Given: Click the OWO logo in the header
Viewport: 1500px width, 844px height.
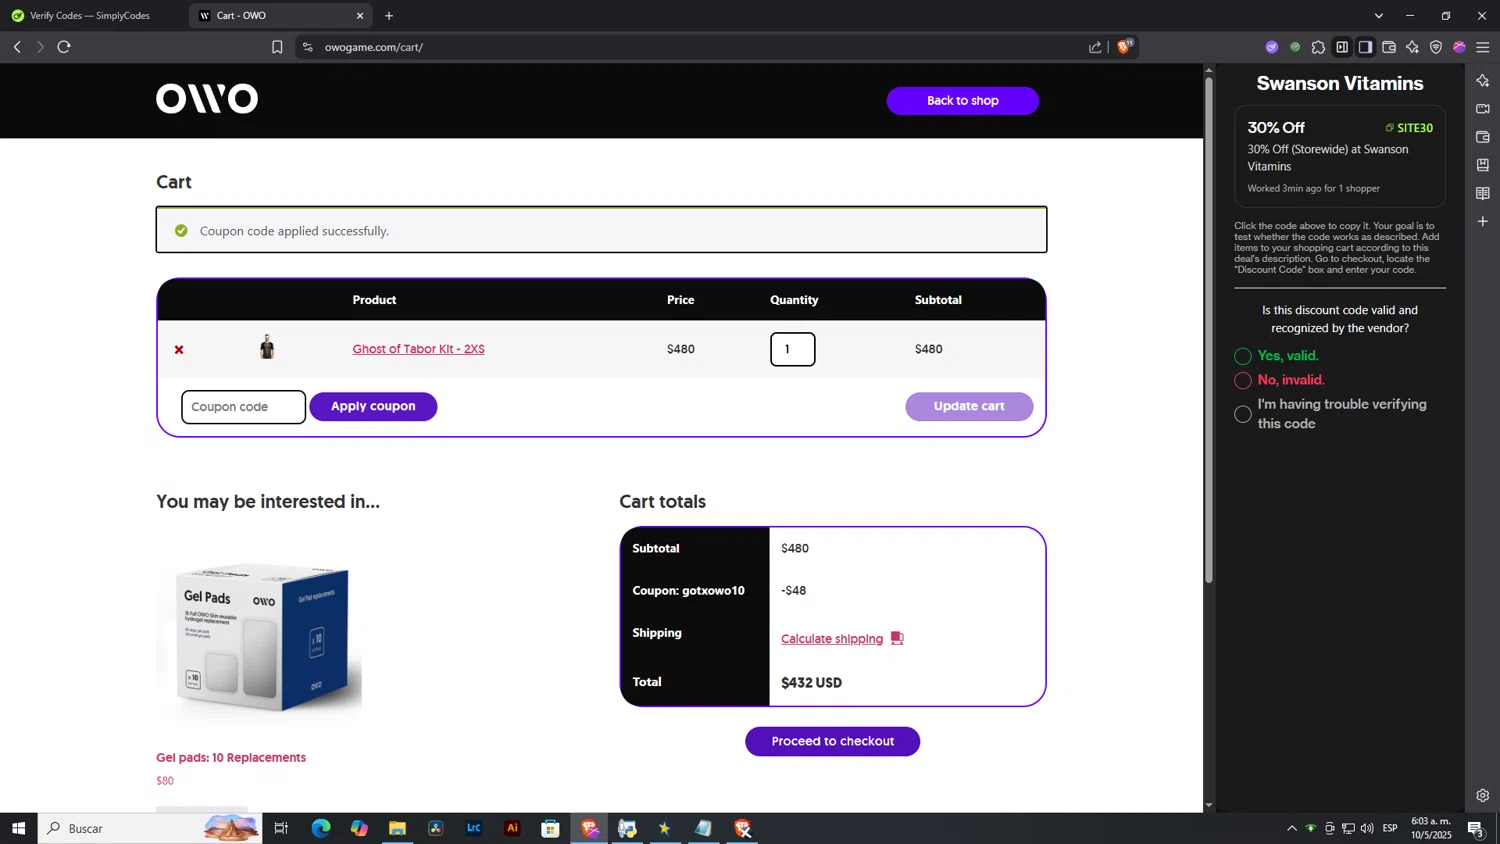Looking at the screenshot, I should point(207,98).
